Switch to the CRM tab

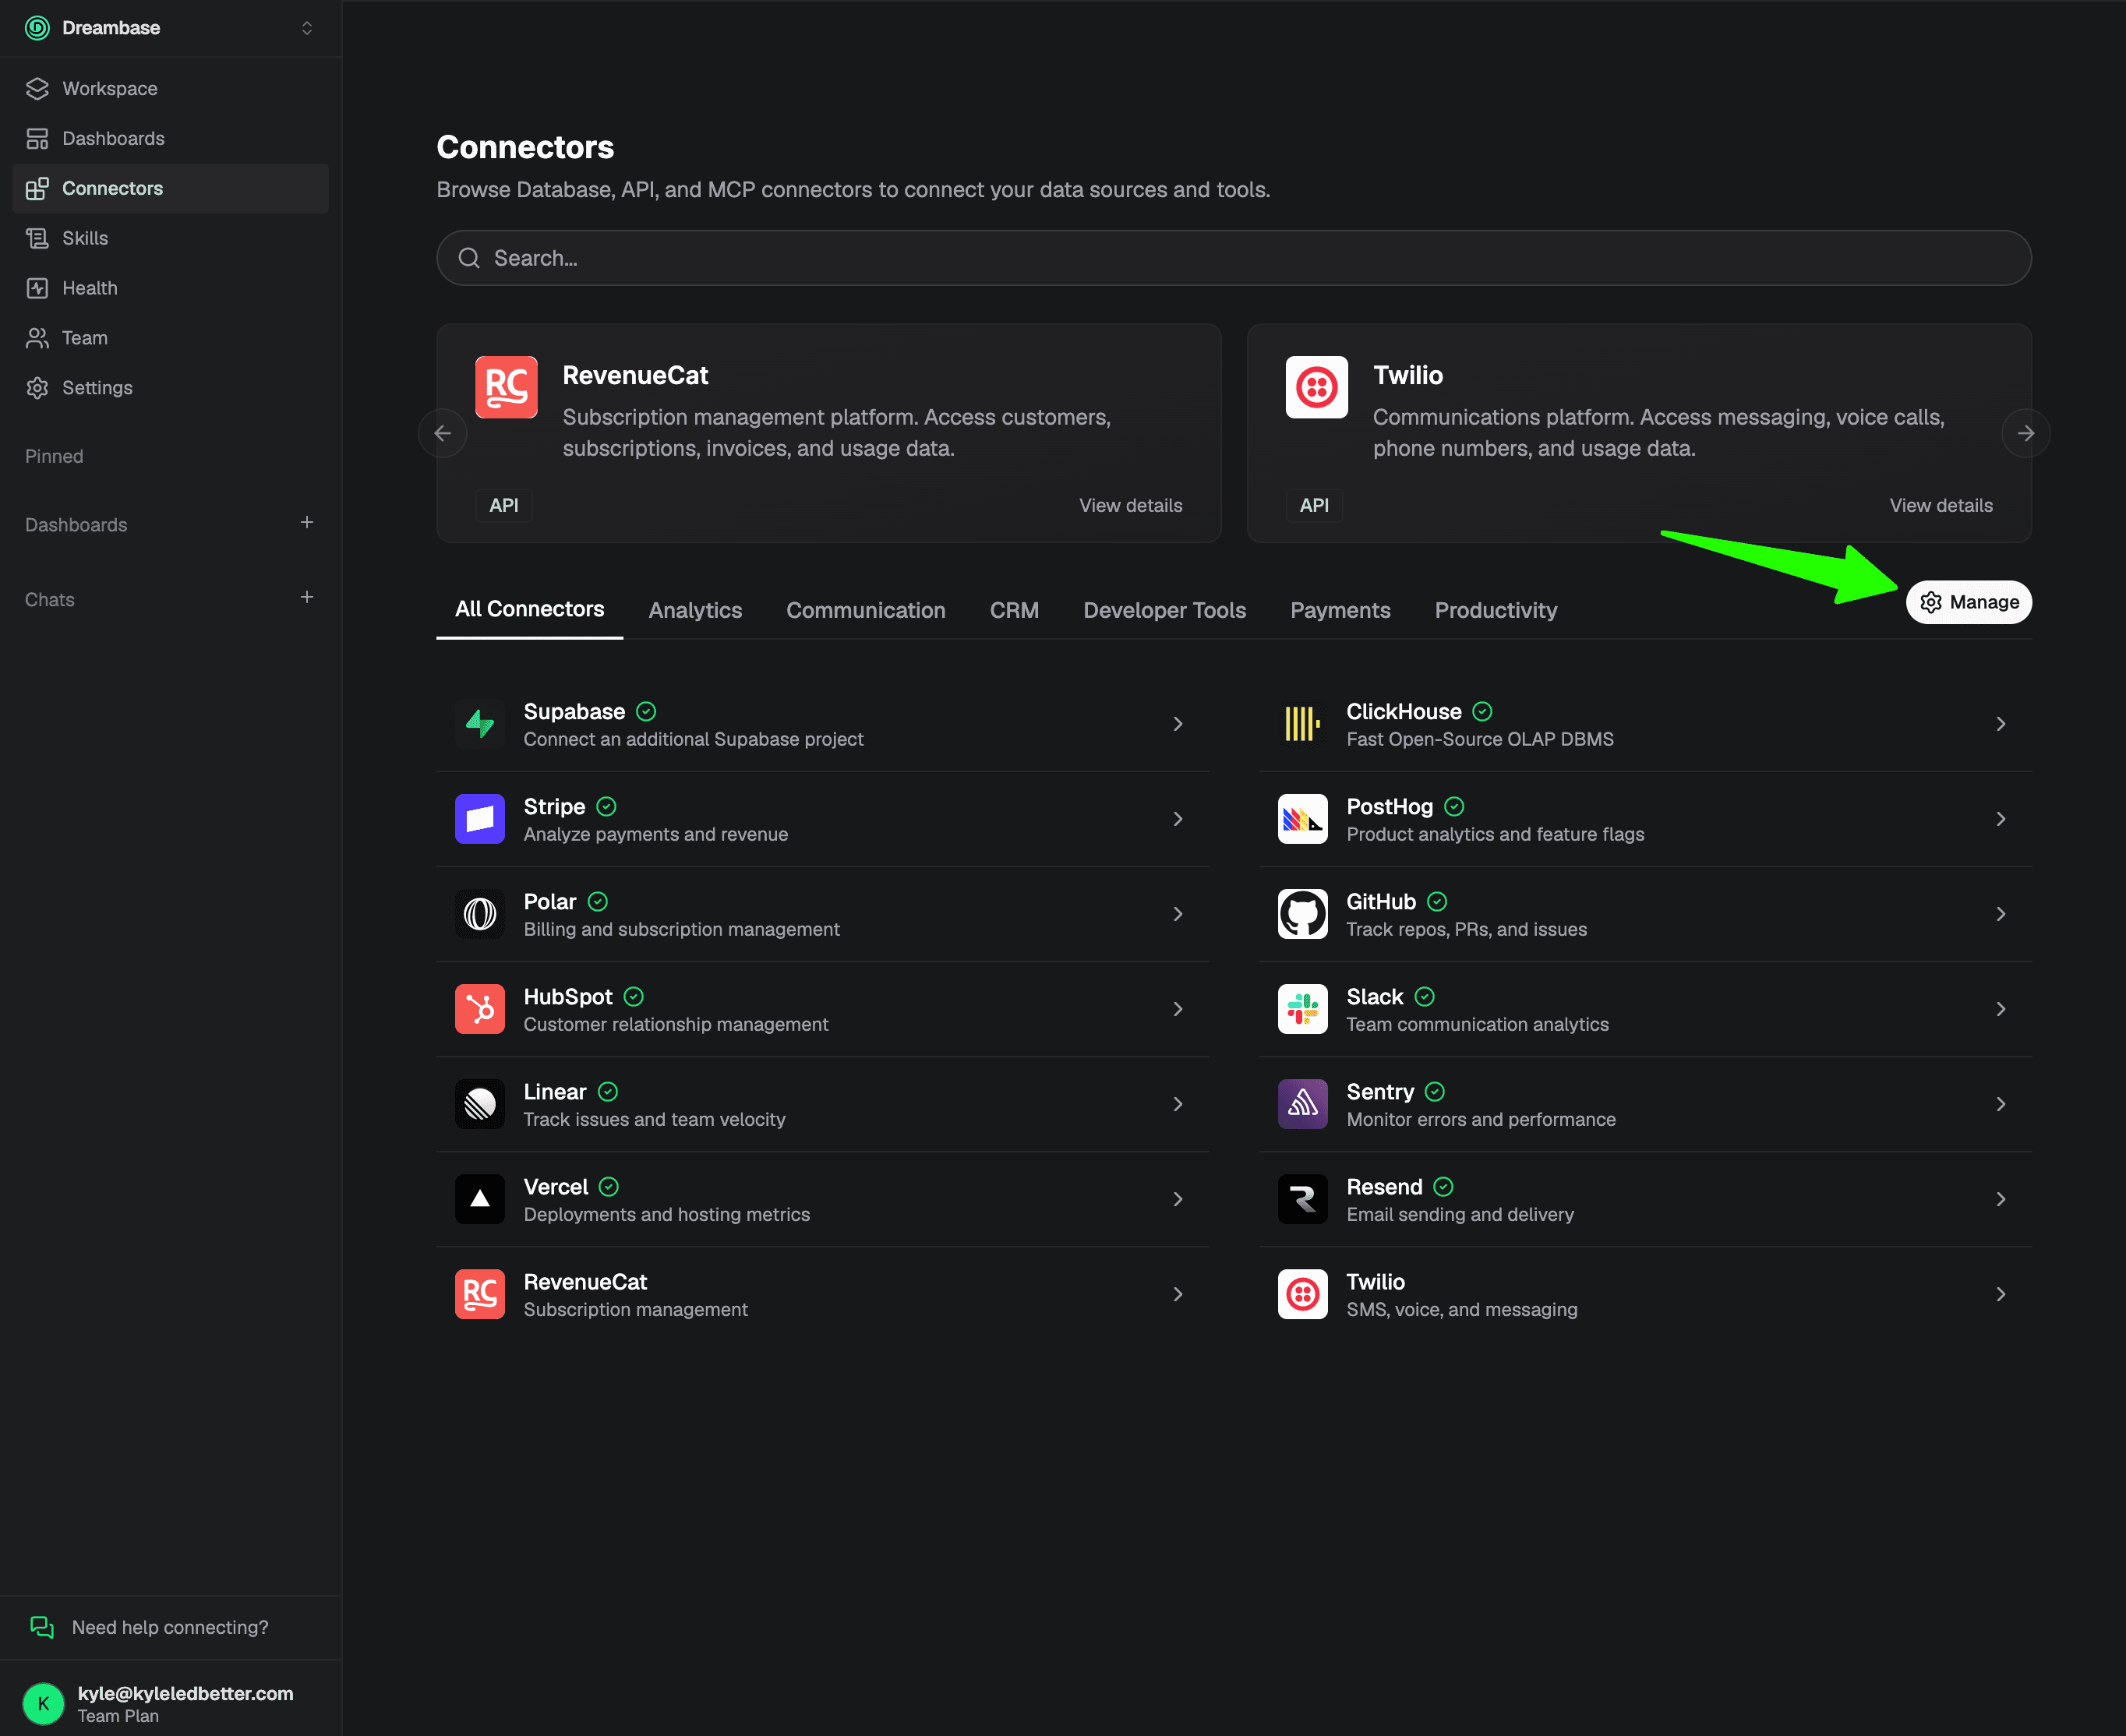(x=1014, y=610)
